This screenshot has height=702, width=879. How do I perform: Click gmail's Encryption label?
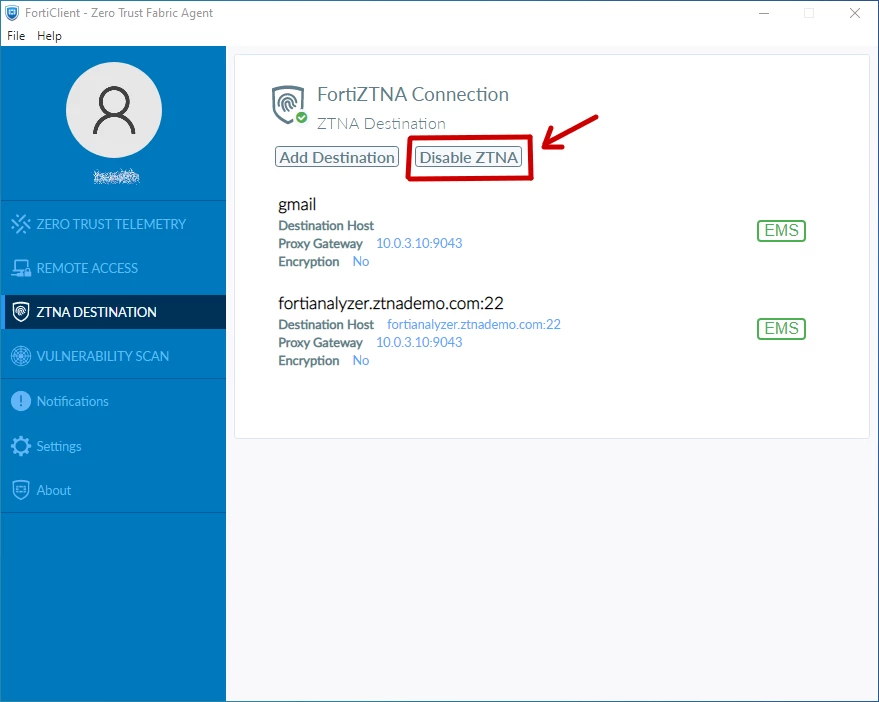pyautogui.click(x=308, y=262)
